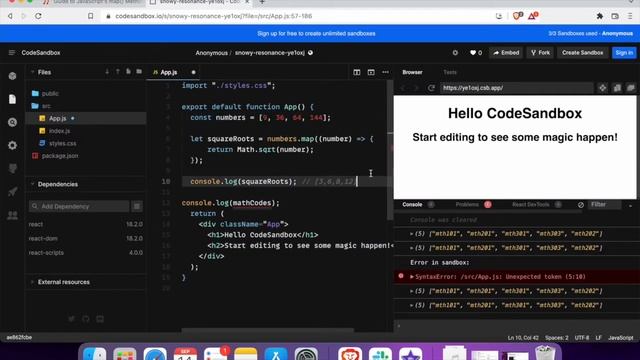Open the file explorer sidebar icon
The height and width of the screenshot is (360, 640).
pyautogui.click(x=12, y=99)
